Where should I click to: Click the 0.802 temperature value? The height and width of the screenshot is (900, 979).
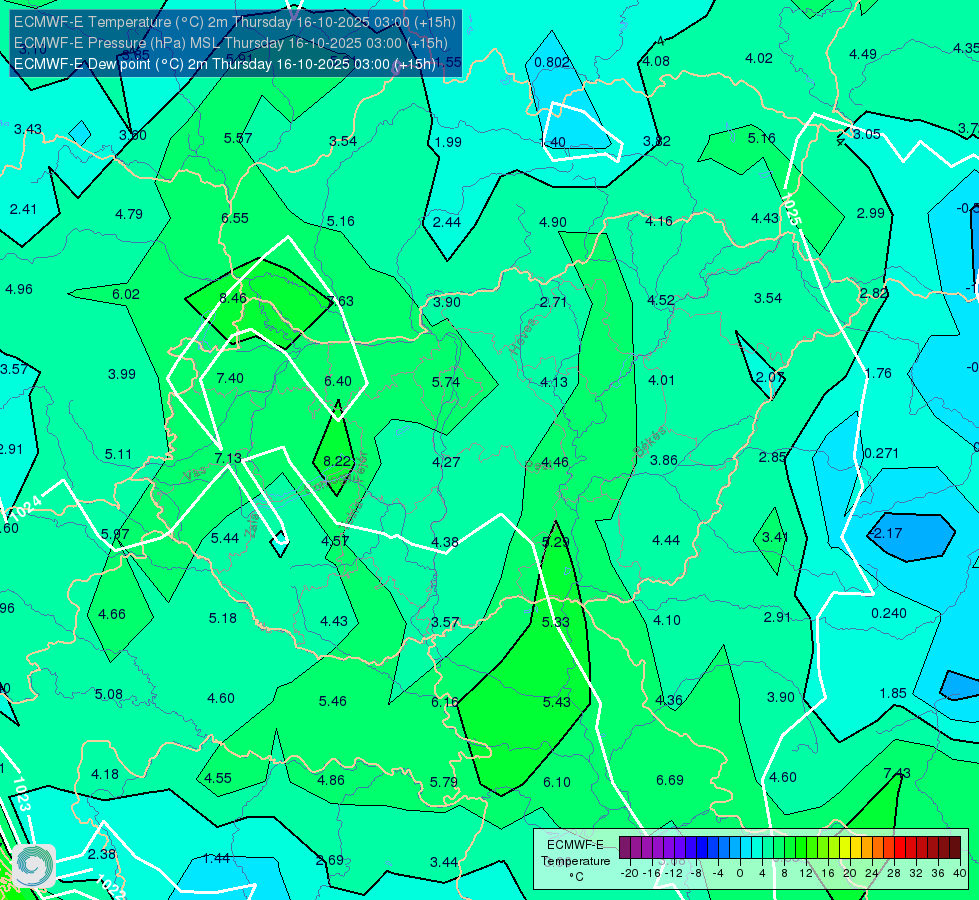[552, 62]
